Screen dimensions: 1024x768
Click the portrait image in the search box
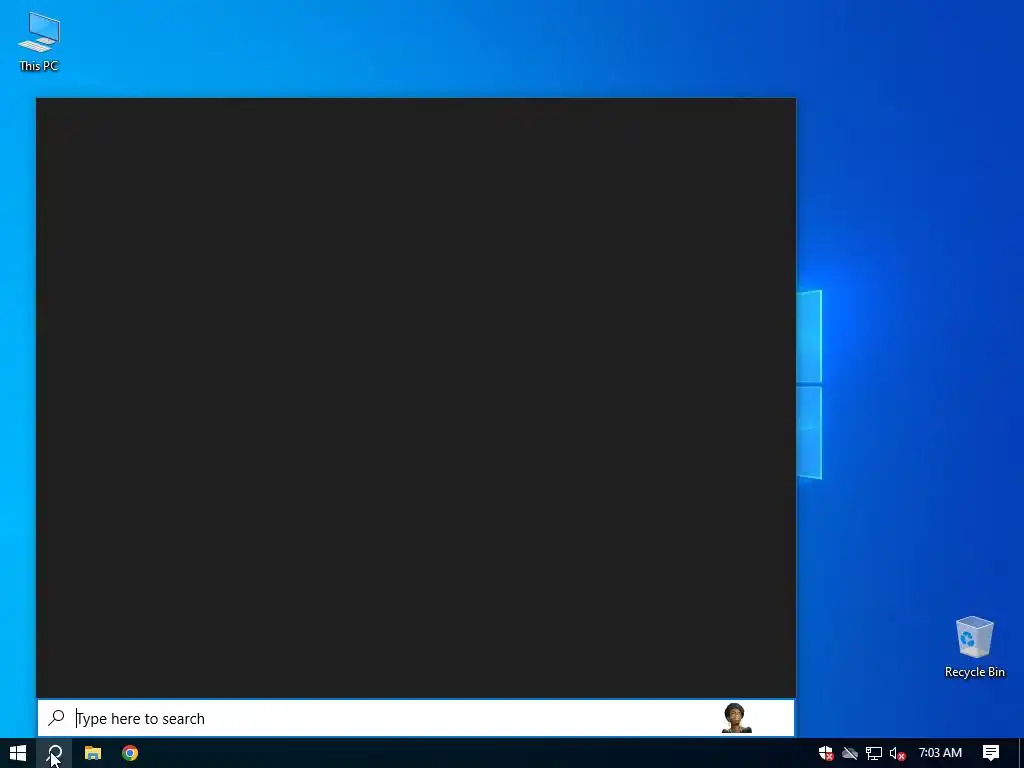[736, 718]
